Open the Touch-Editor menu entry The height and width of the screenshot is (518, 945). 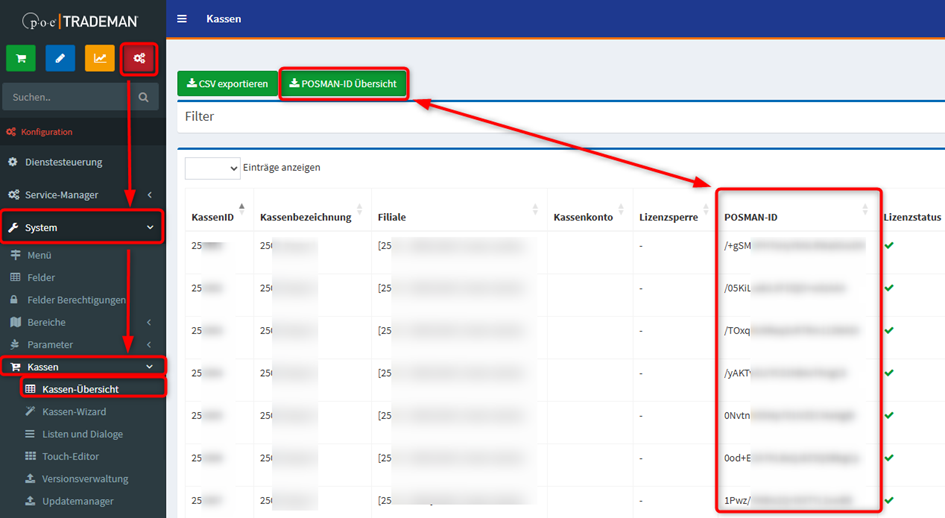click(x=70, y=456)
